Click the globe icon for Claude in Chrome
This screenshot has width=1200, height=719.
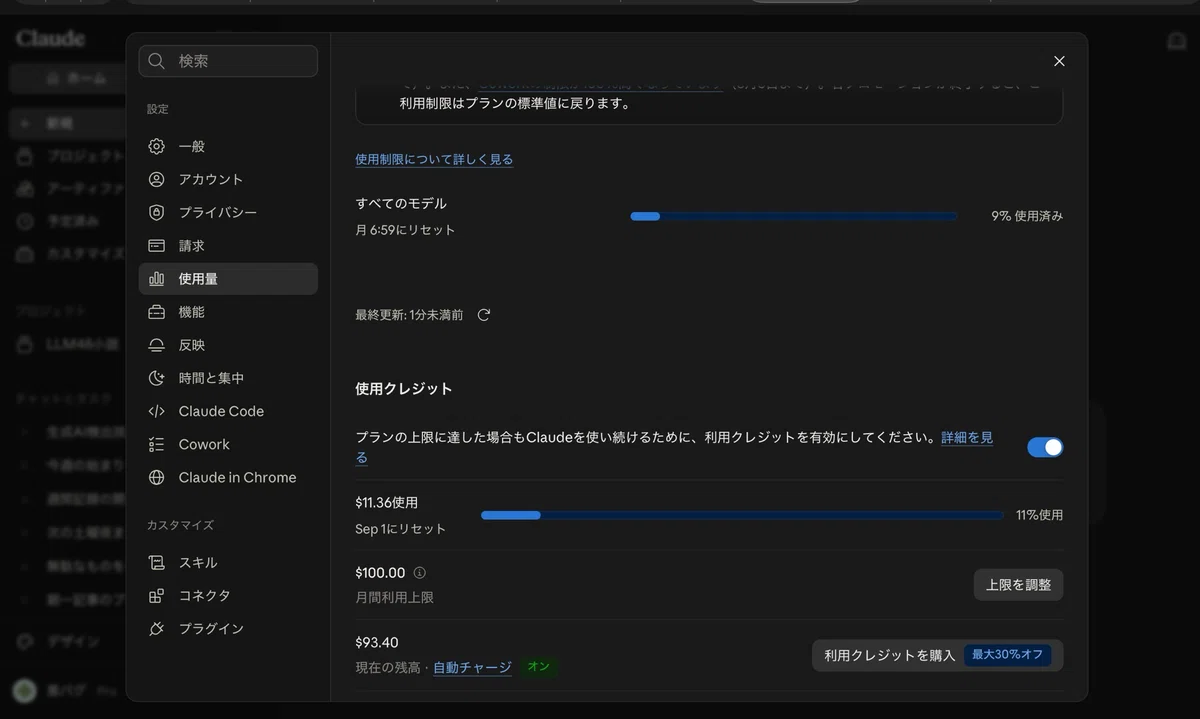[156, 477]
